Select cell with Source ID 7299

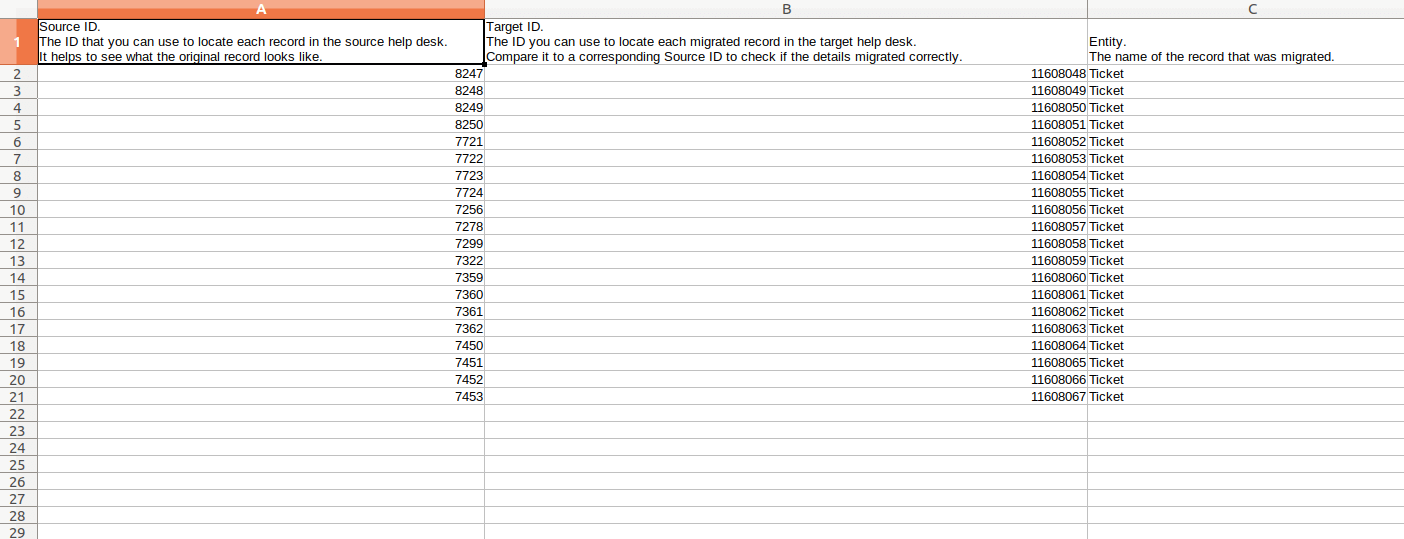pos(261,244)
